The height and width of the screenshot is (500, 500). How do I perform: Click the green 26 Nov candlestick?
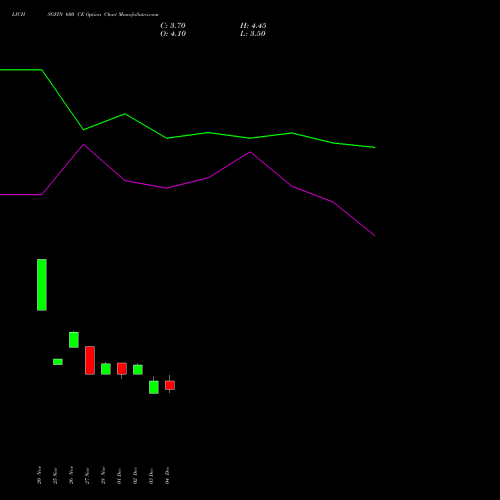coord(74,340)
